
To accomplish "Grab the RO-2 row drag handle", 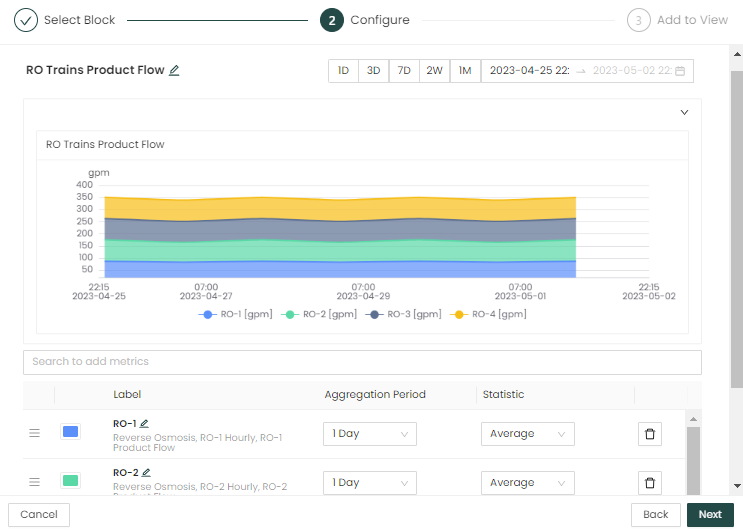I will (34, 482).
